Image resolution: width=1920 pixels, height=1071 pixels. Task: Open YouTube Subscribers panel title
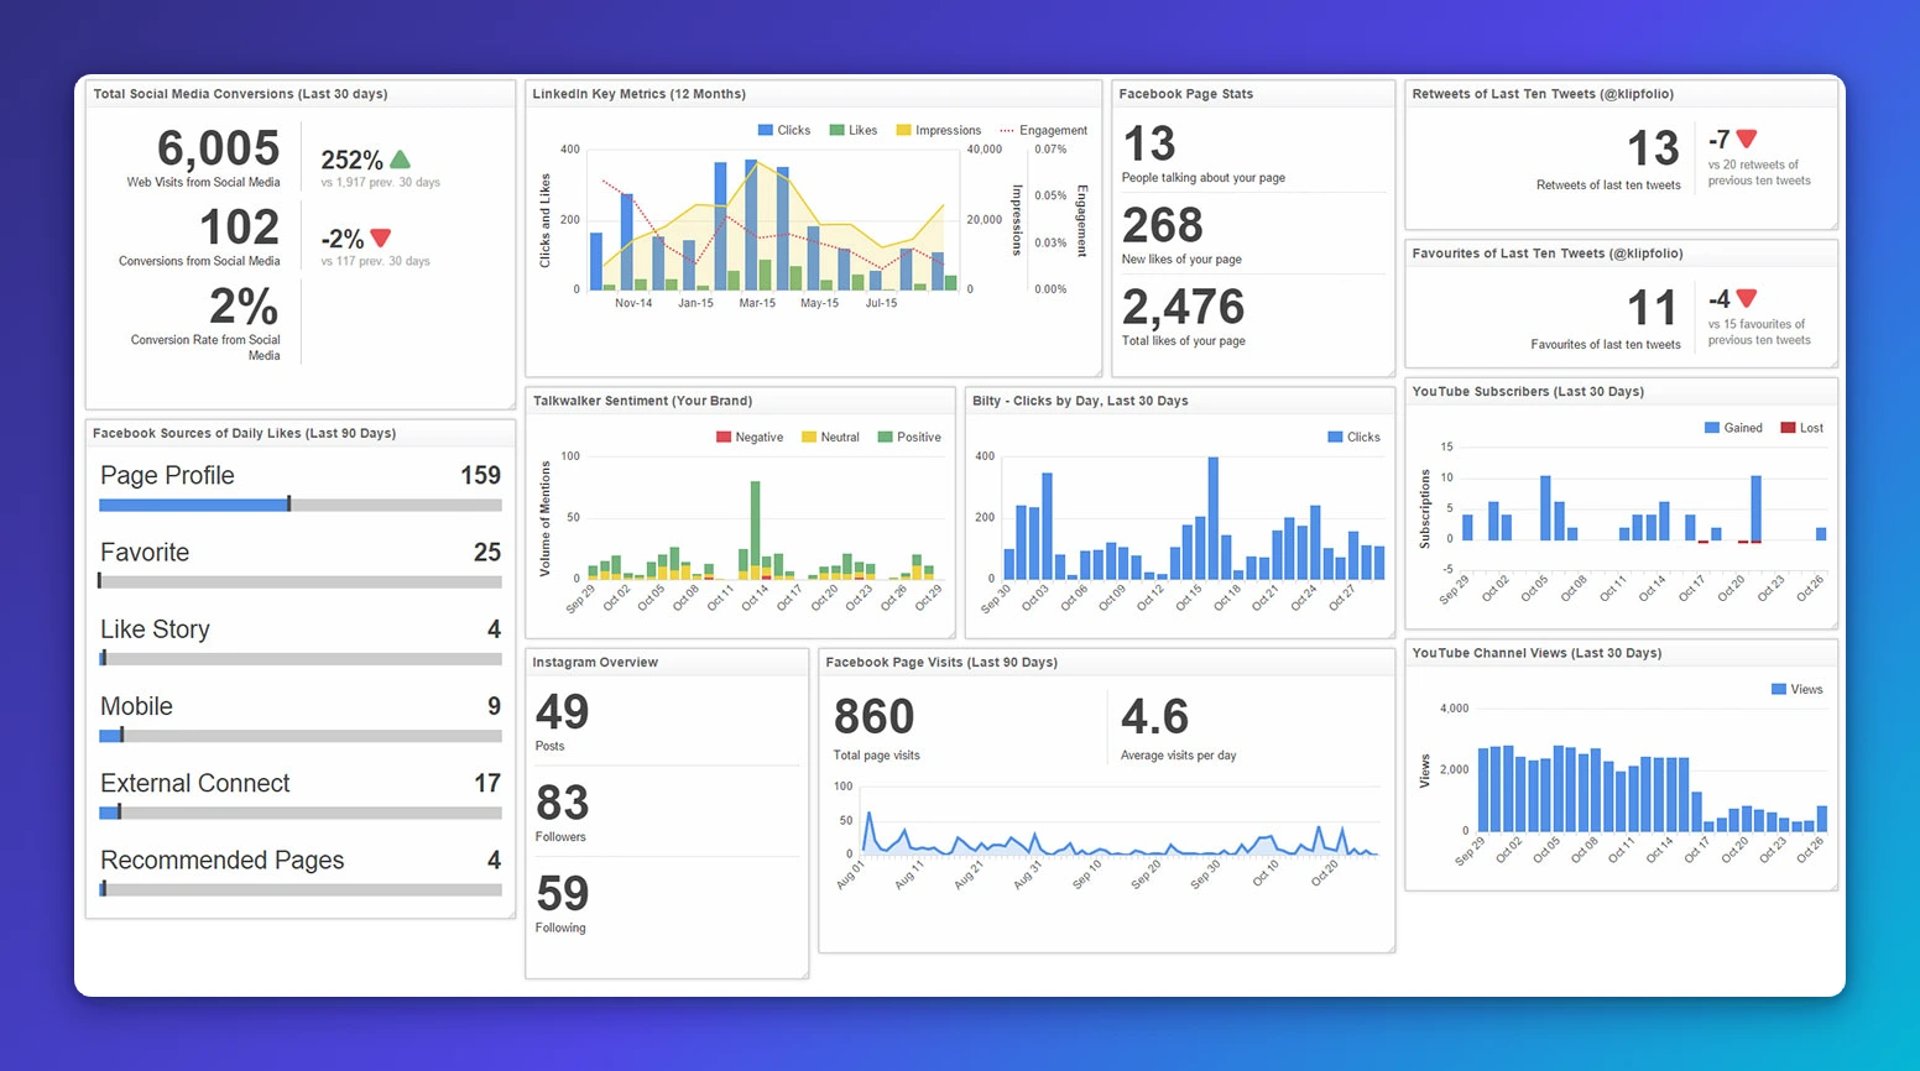pyautogui.click(x=1528, y=392)
